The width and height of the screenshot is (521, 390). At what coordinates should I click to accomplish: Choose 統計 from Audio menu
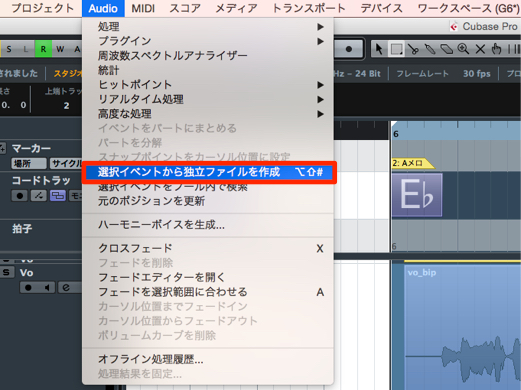208,70
